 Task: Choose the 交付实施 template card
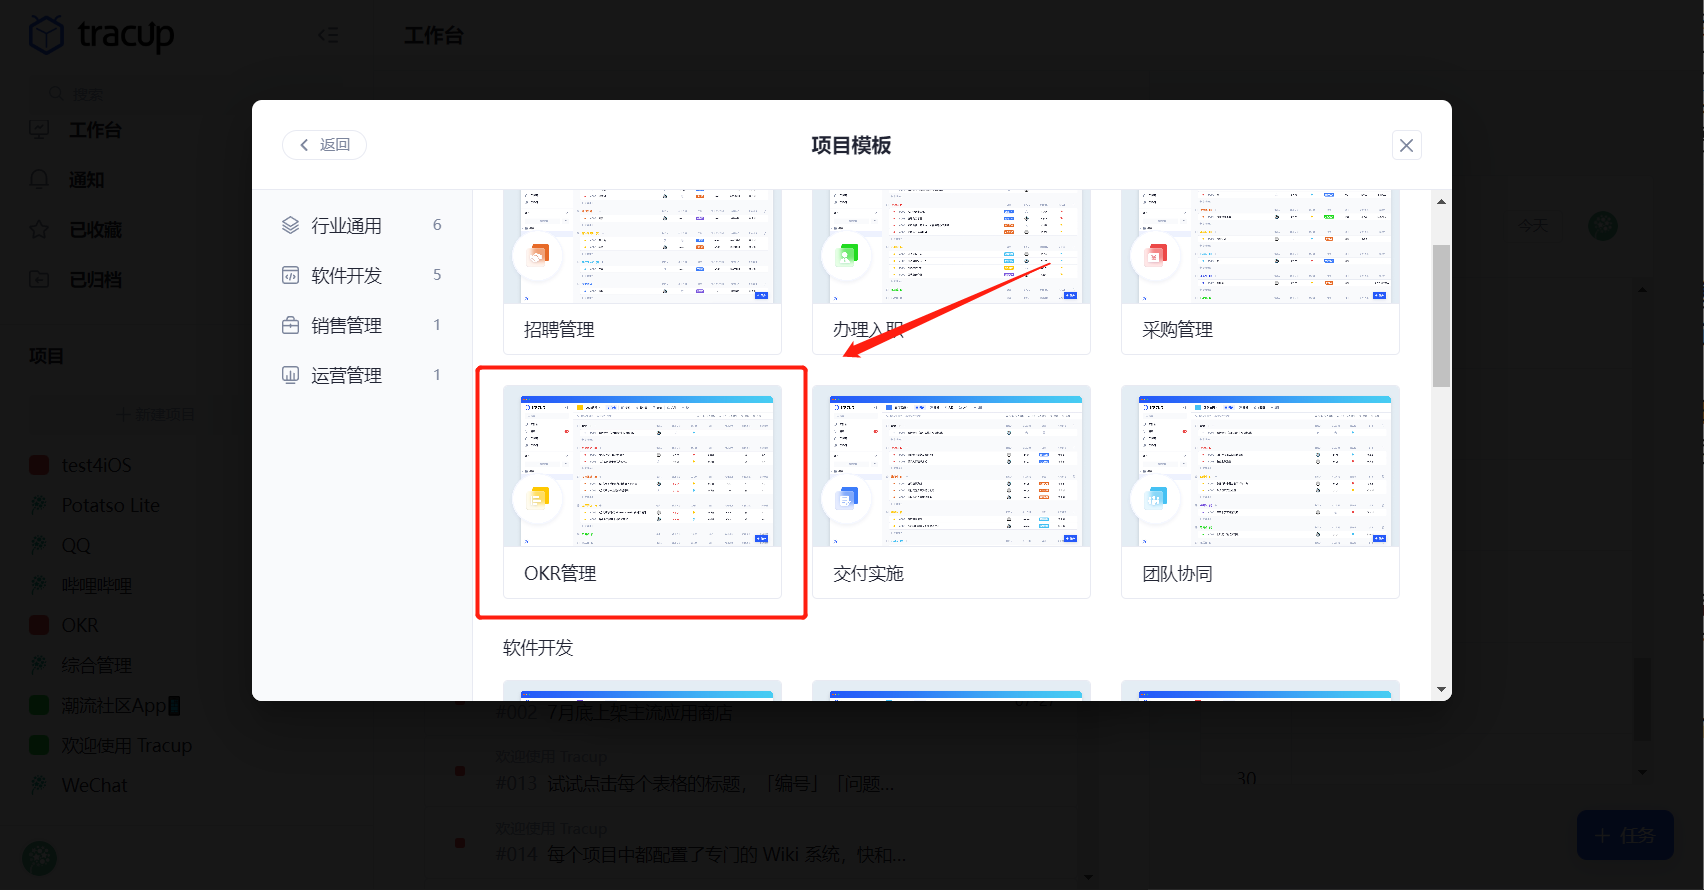951,492
